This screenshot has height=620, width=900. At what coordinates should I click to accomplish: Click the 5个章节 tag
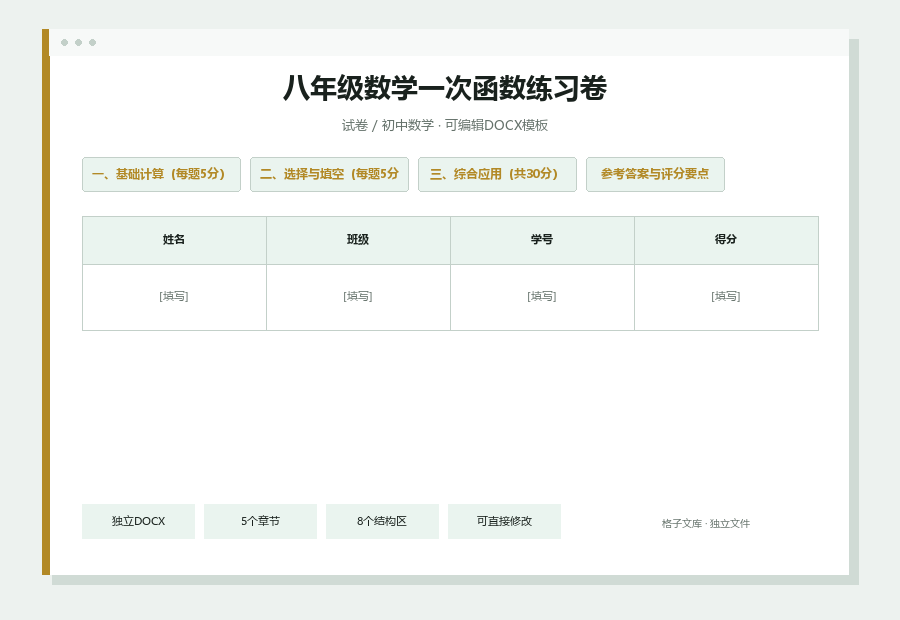tap(261, 521)
